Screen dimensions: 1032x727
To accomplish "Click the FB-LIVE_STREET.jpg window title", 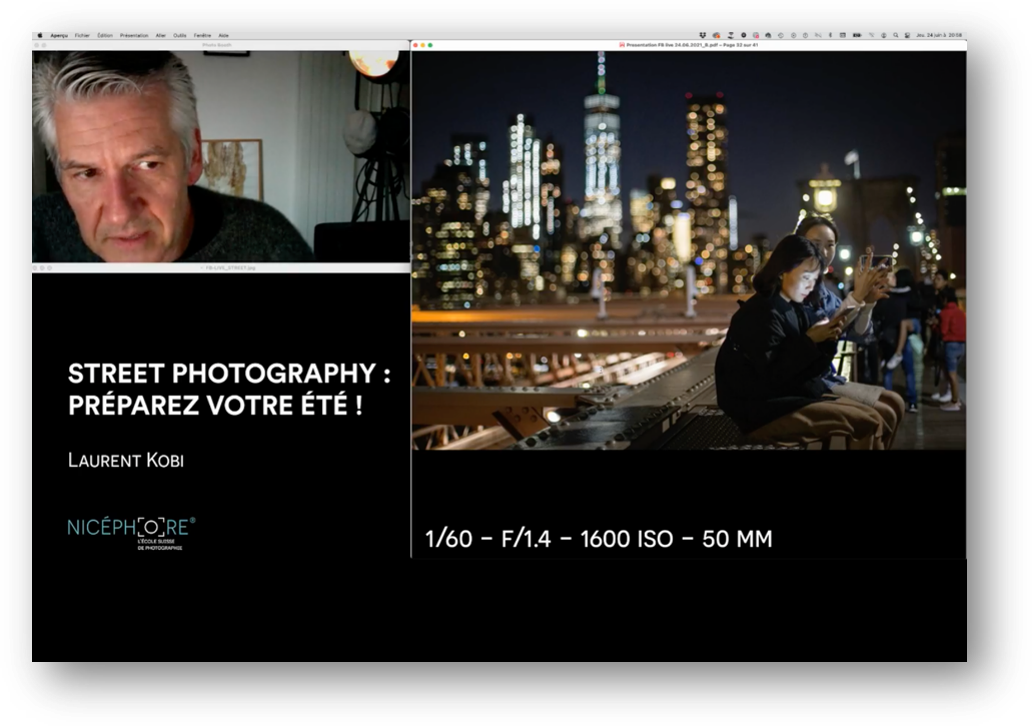I will point(222,268).
